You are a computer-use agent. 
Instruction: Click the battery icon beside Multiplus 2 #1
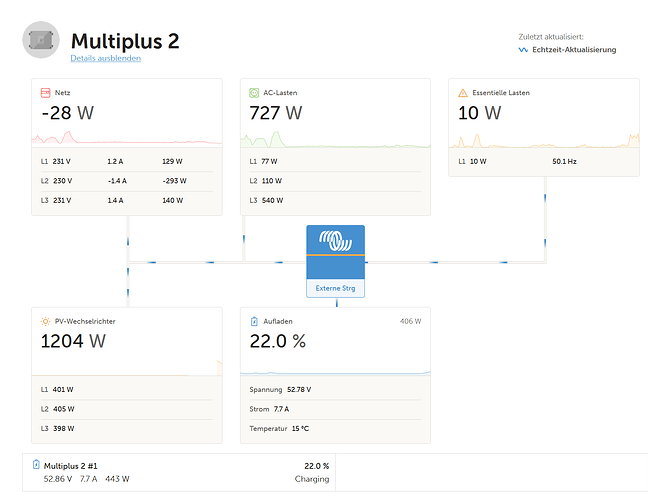click(x=37, y=465)
